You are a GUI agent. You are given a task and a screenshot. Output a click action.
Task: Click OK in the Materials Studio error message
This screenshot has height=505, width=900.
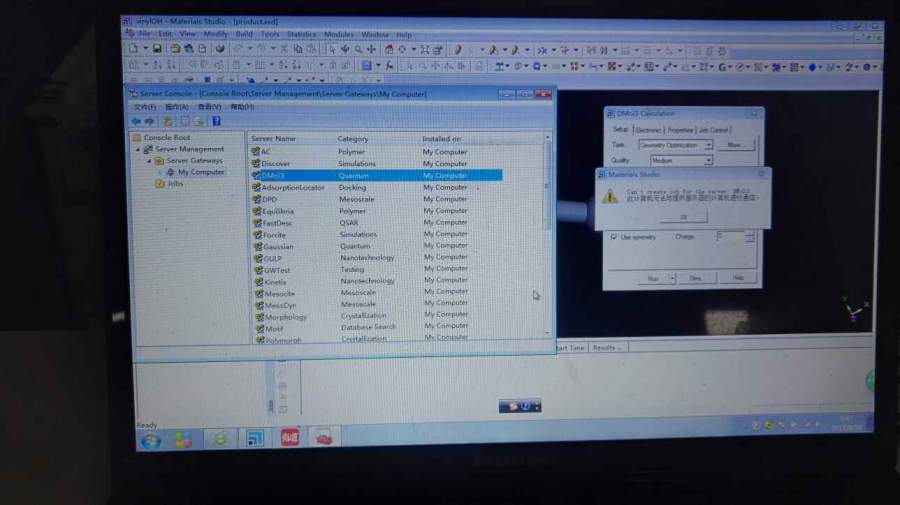pos(683,217)
